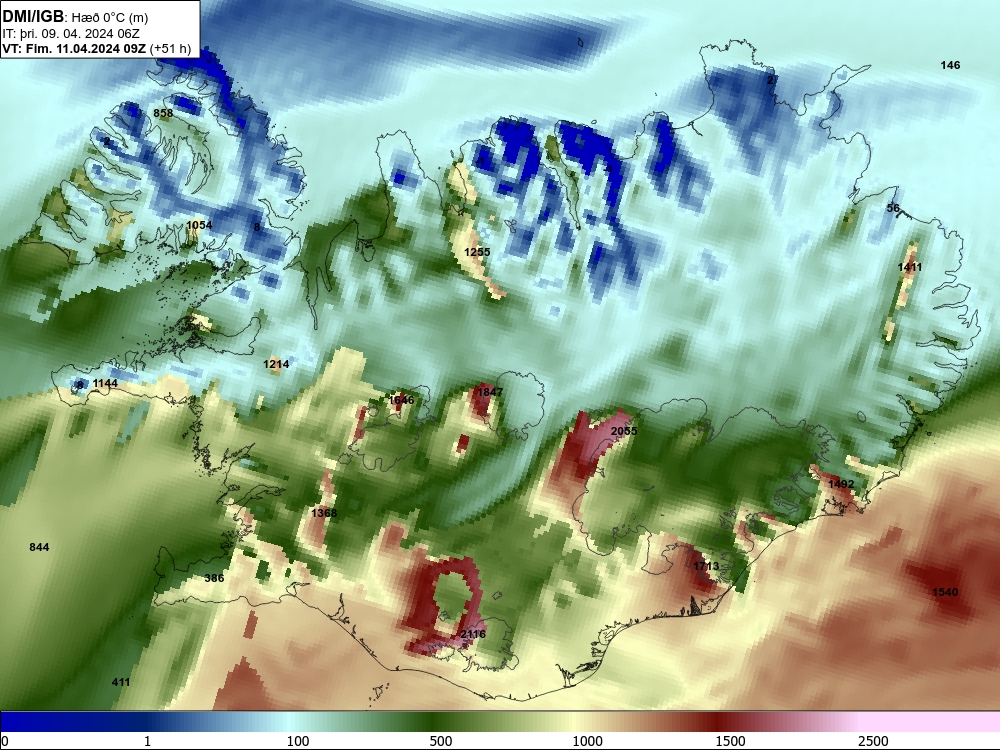1000x750 pixels.
Task: Click the DMI/IGB title text
Action: click(x=33, y=17)
